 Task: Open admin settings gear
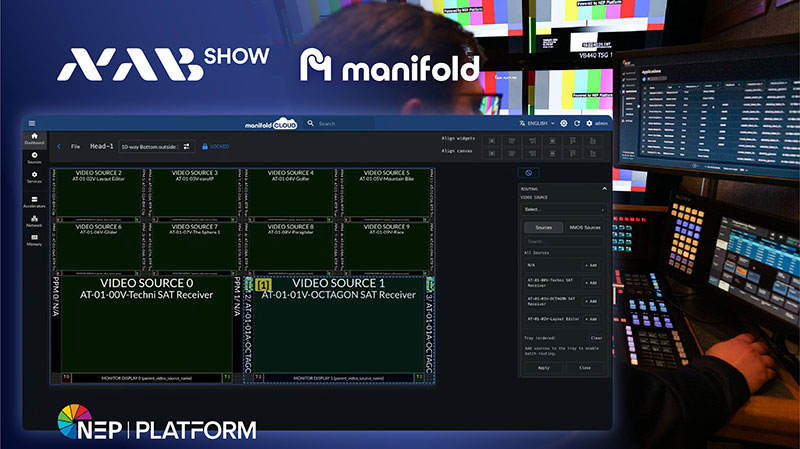(x=589, y=123)
